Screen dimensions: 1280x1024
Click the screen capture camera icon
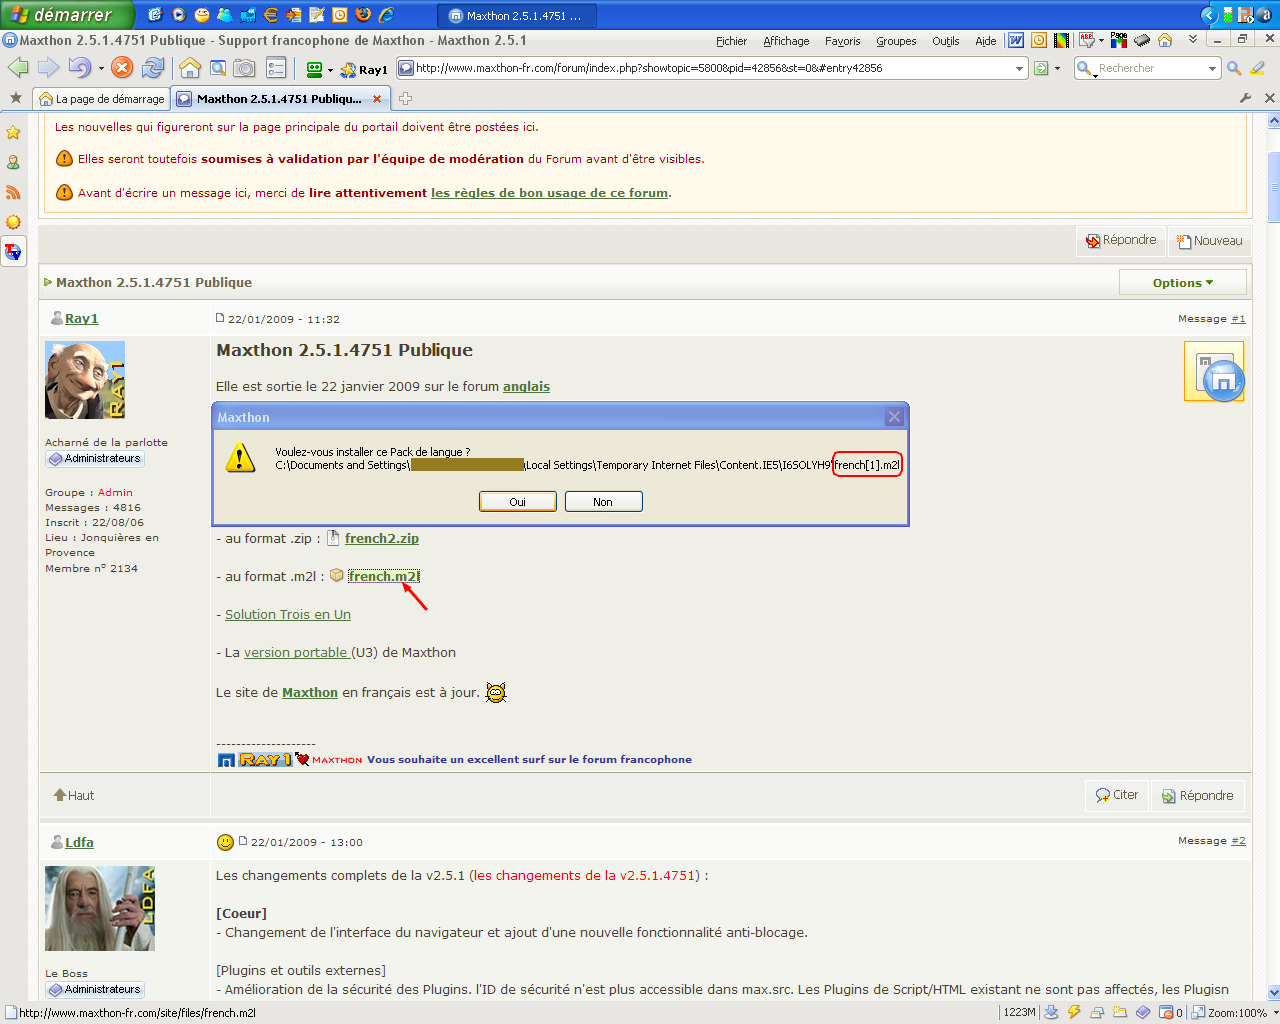coord(244,68)
